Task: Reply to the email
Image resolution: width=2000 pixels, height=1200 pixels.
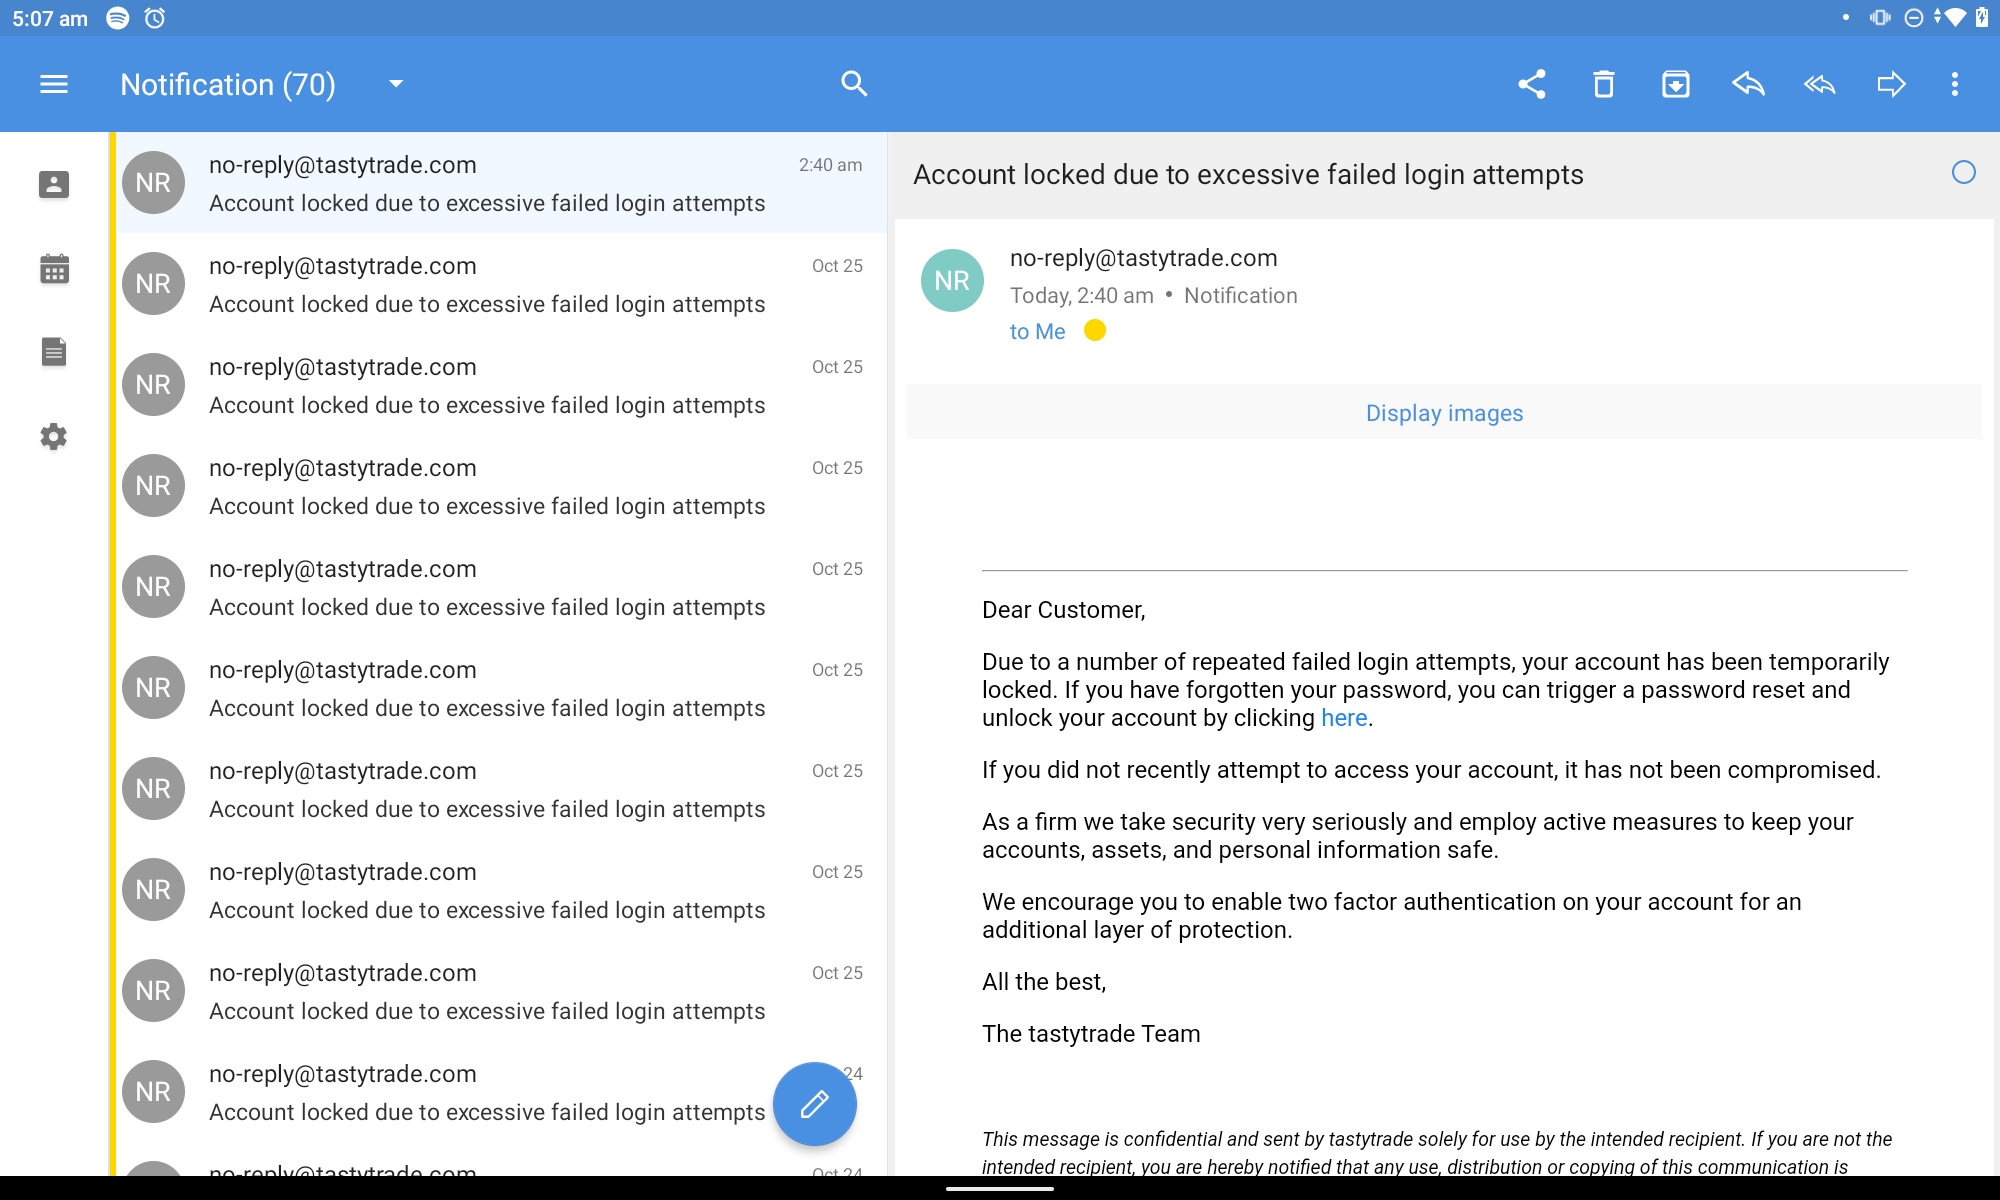Action: click(x=1748, y=84)
